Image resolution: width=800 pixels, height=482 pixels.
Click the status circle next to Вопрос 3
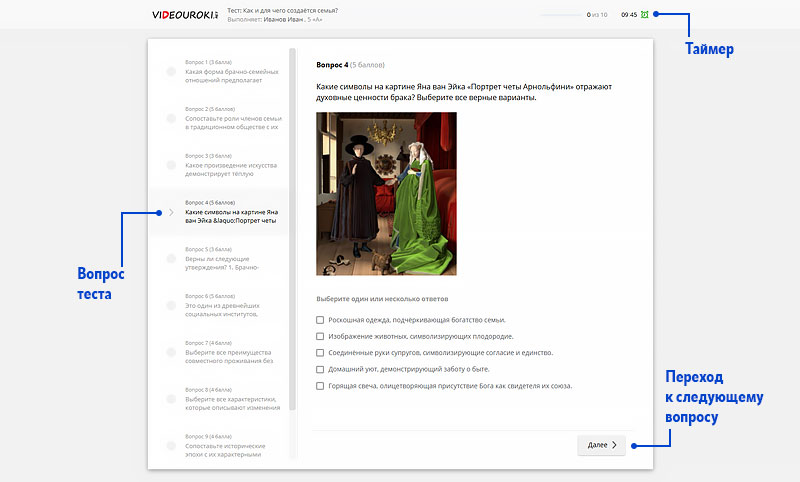tap(171, 165)
